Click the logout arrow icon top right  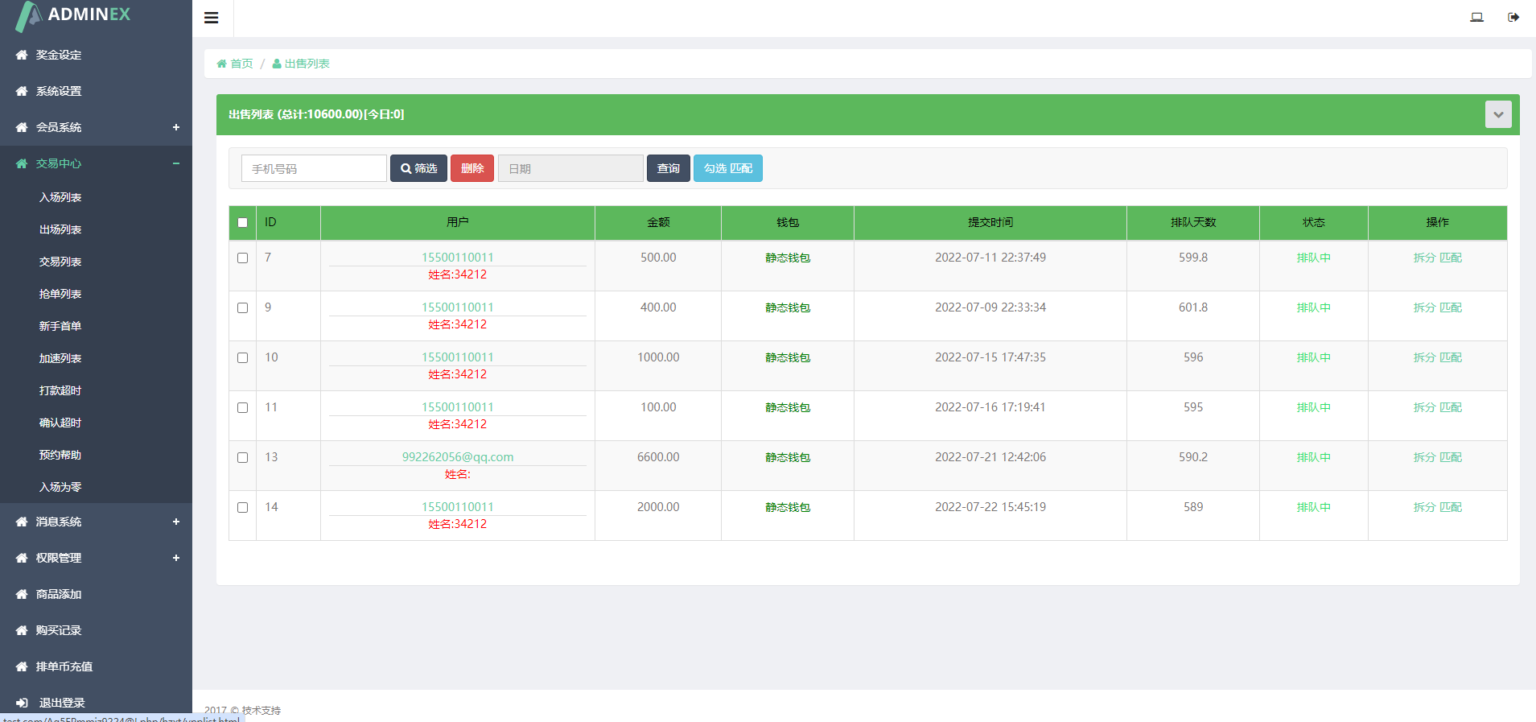pos(1513,17)
